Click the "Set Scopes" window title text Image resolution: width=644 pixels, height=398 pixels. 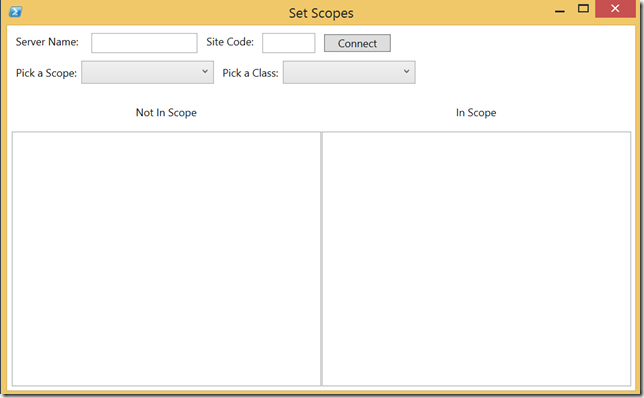pos(321,13)
